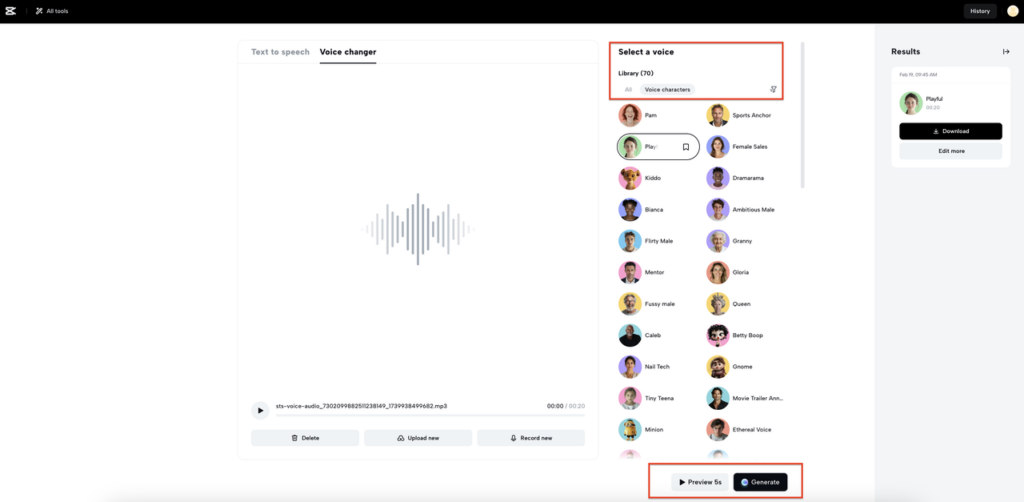Click the user profile avatar
This screenshot has height=502, width=1024.
click(1012, 11)
